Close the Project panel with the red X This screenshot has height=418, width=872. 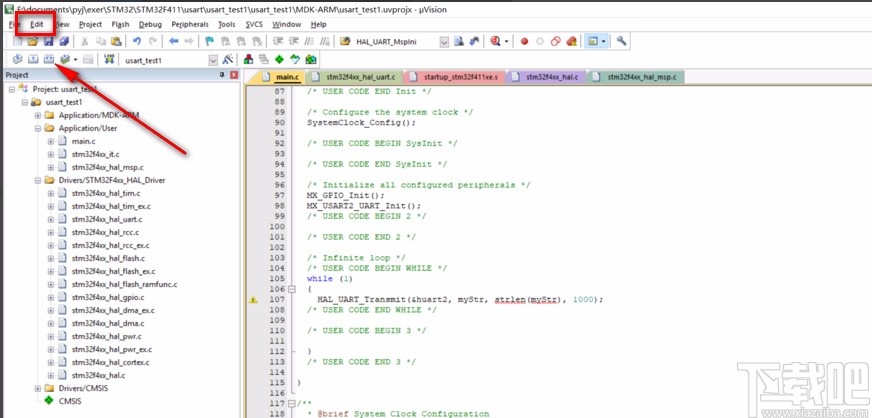[x=234, y=75]
